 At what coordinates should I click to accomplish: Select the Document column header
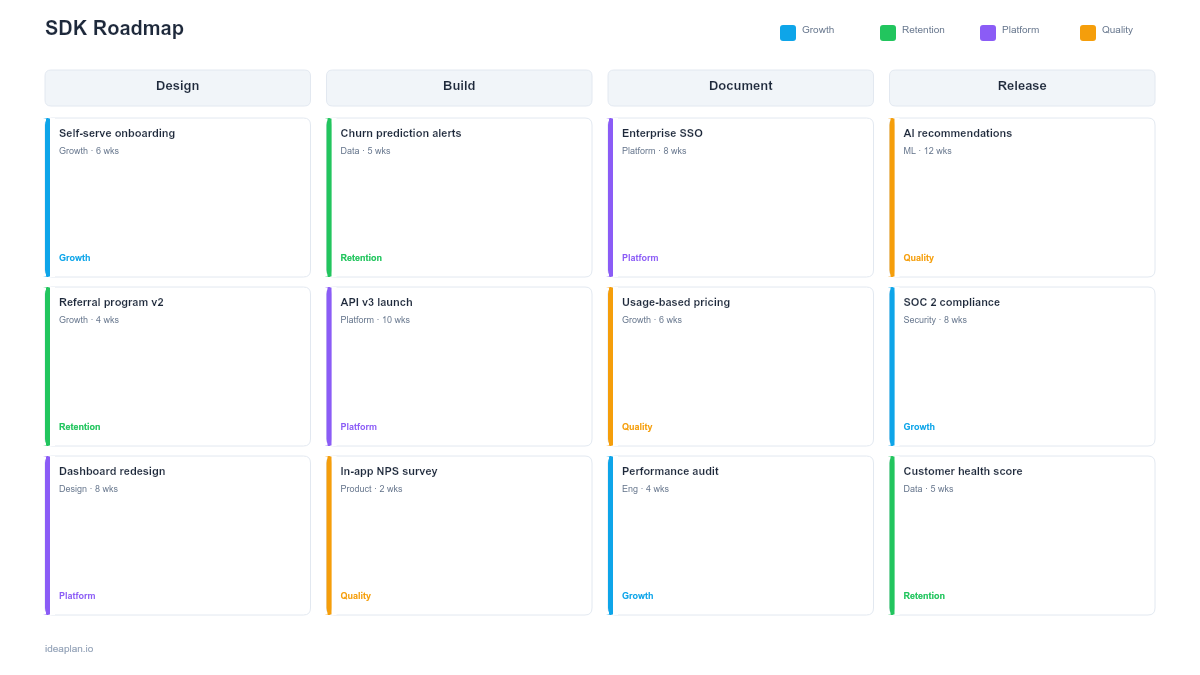[740, 87]
